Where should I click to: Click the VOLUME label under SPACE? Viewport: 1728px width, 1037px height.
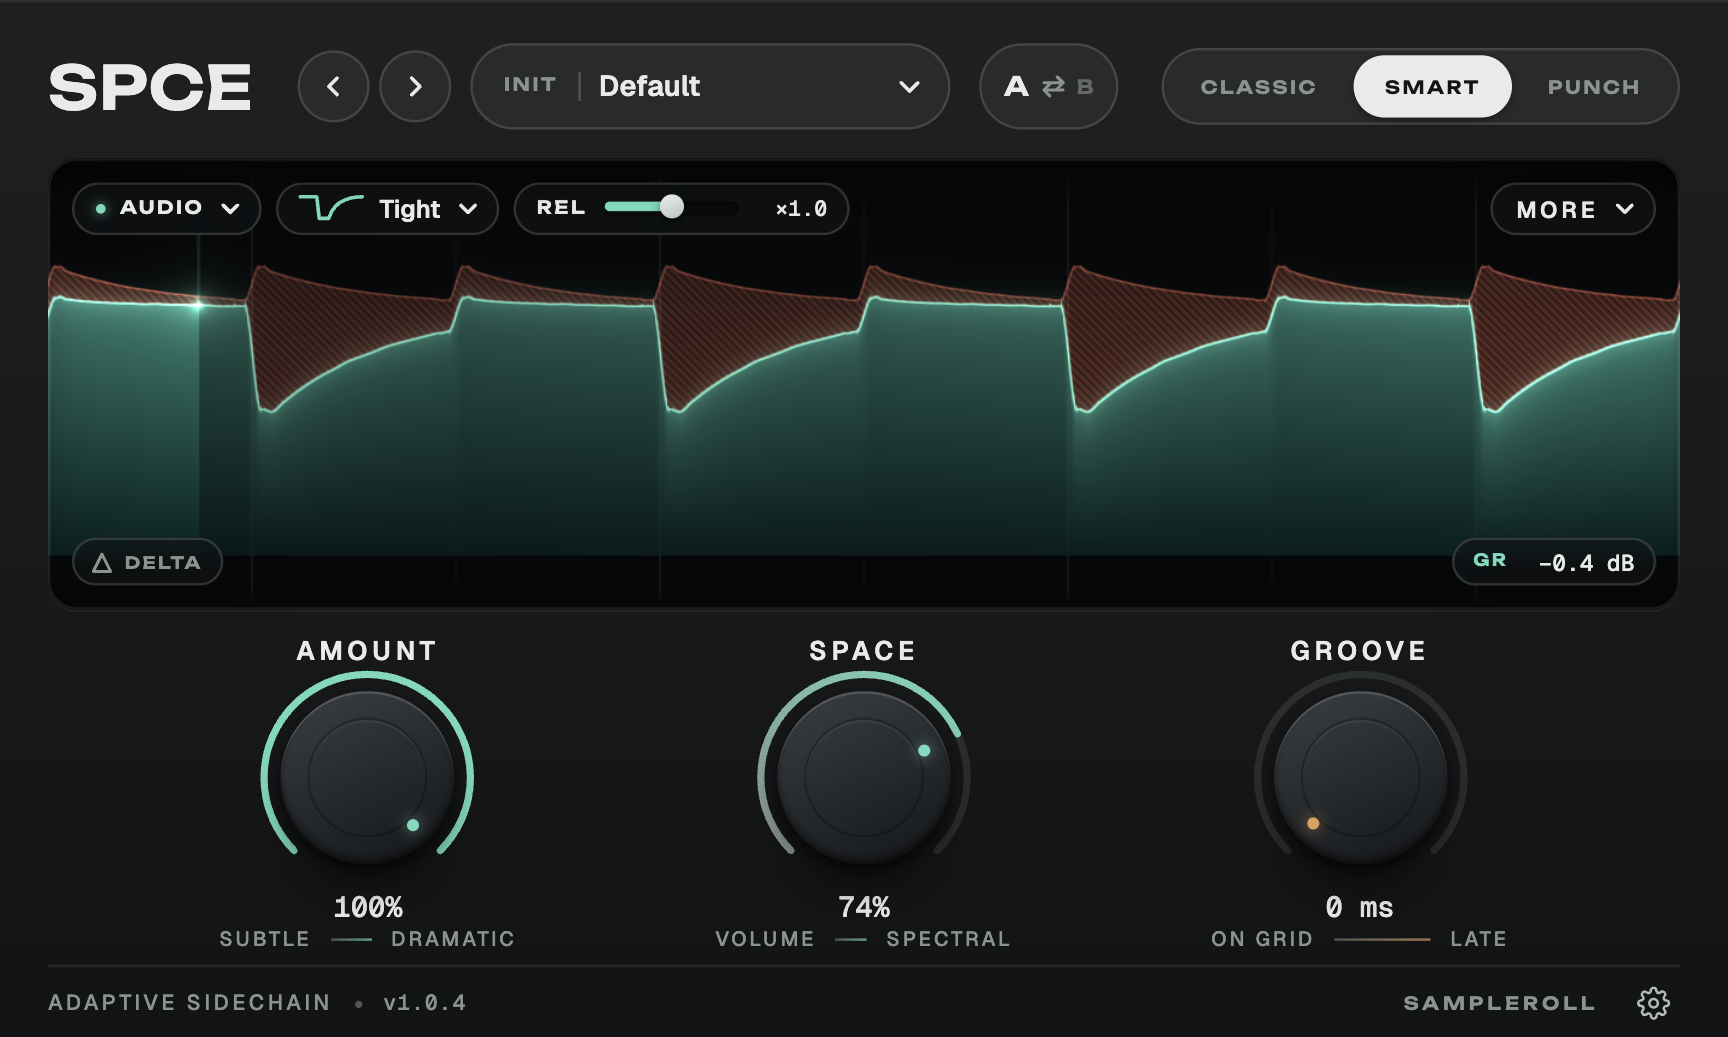[x=765, y=939]
